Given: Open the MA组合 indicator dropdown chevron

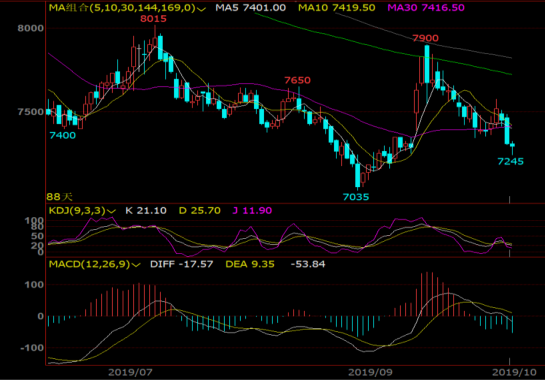Looking at the screenshot, I should point(201,9).
